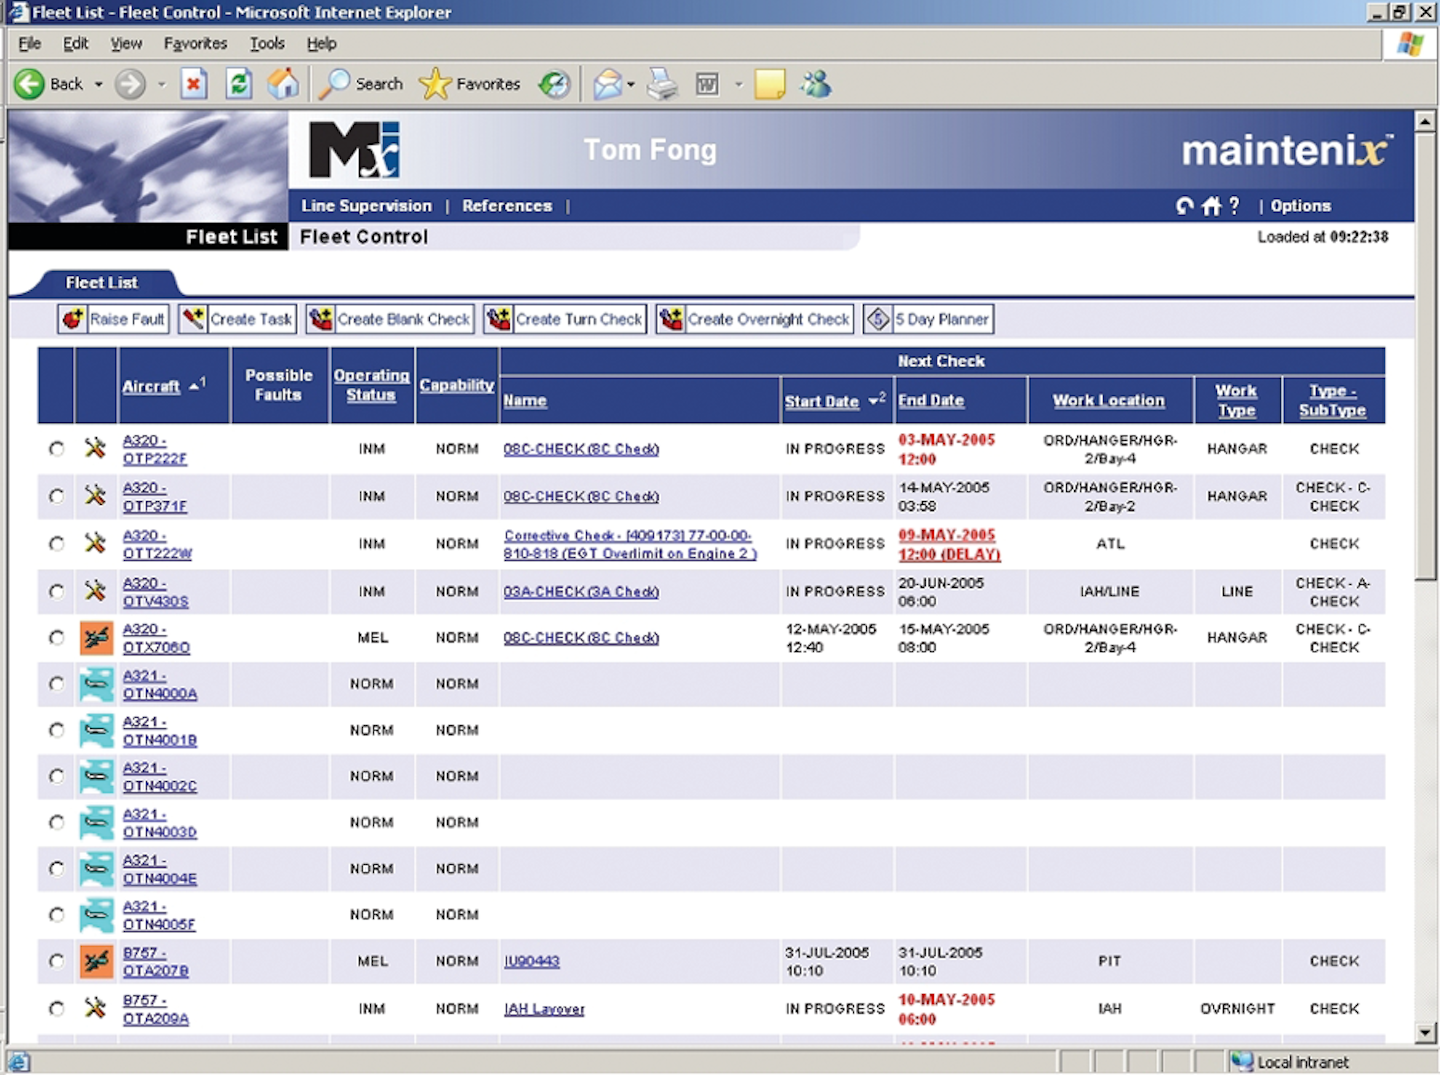The height and width of the screenshot is (1075, 1440).
Task: Click the refresh icon left of Options
Action: 1183,206
